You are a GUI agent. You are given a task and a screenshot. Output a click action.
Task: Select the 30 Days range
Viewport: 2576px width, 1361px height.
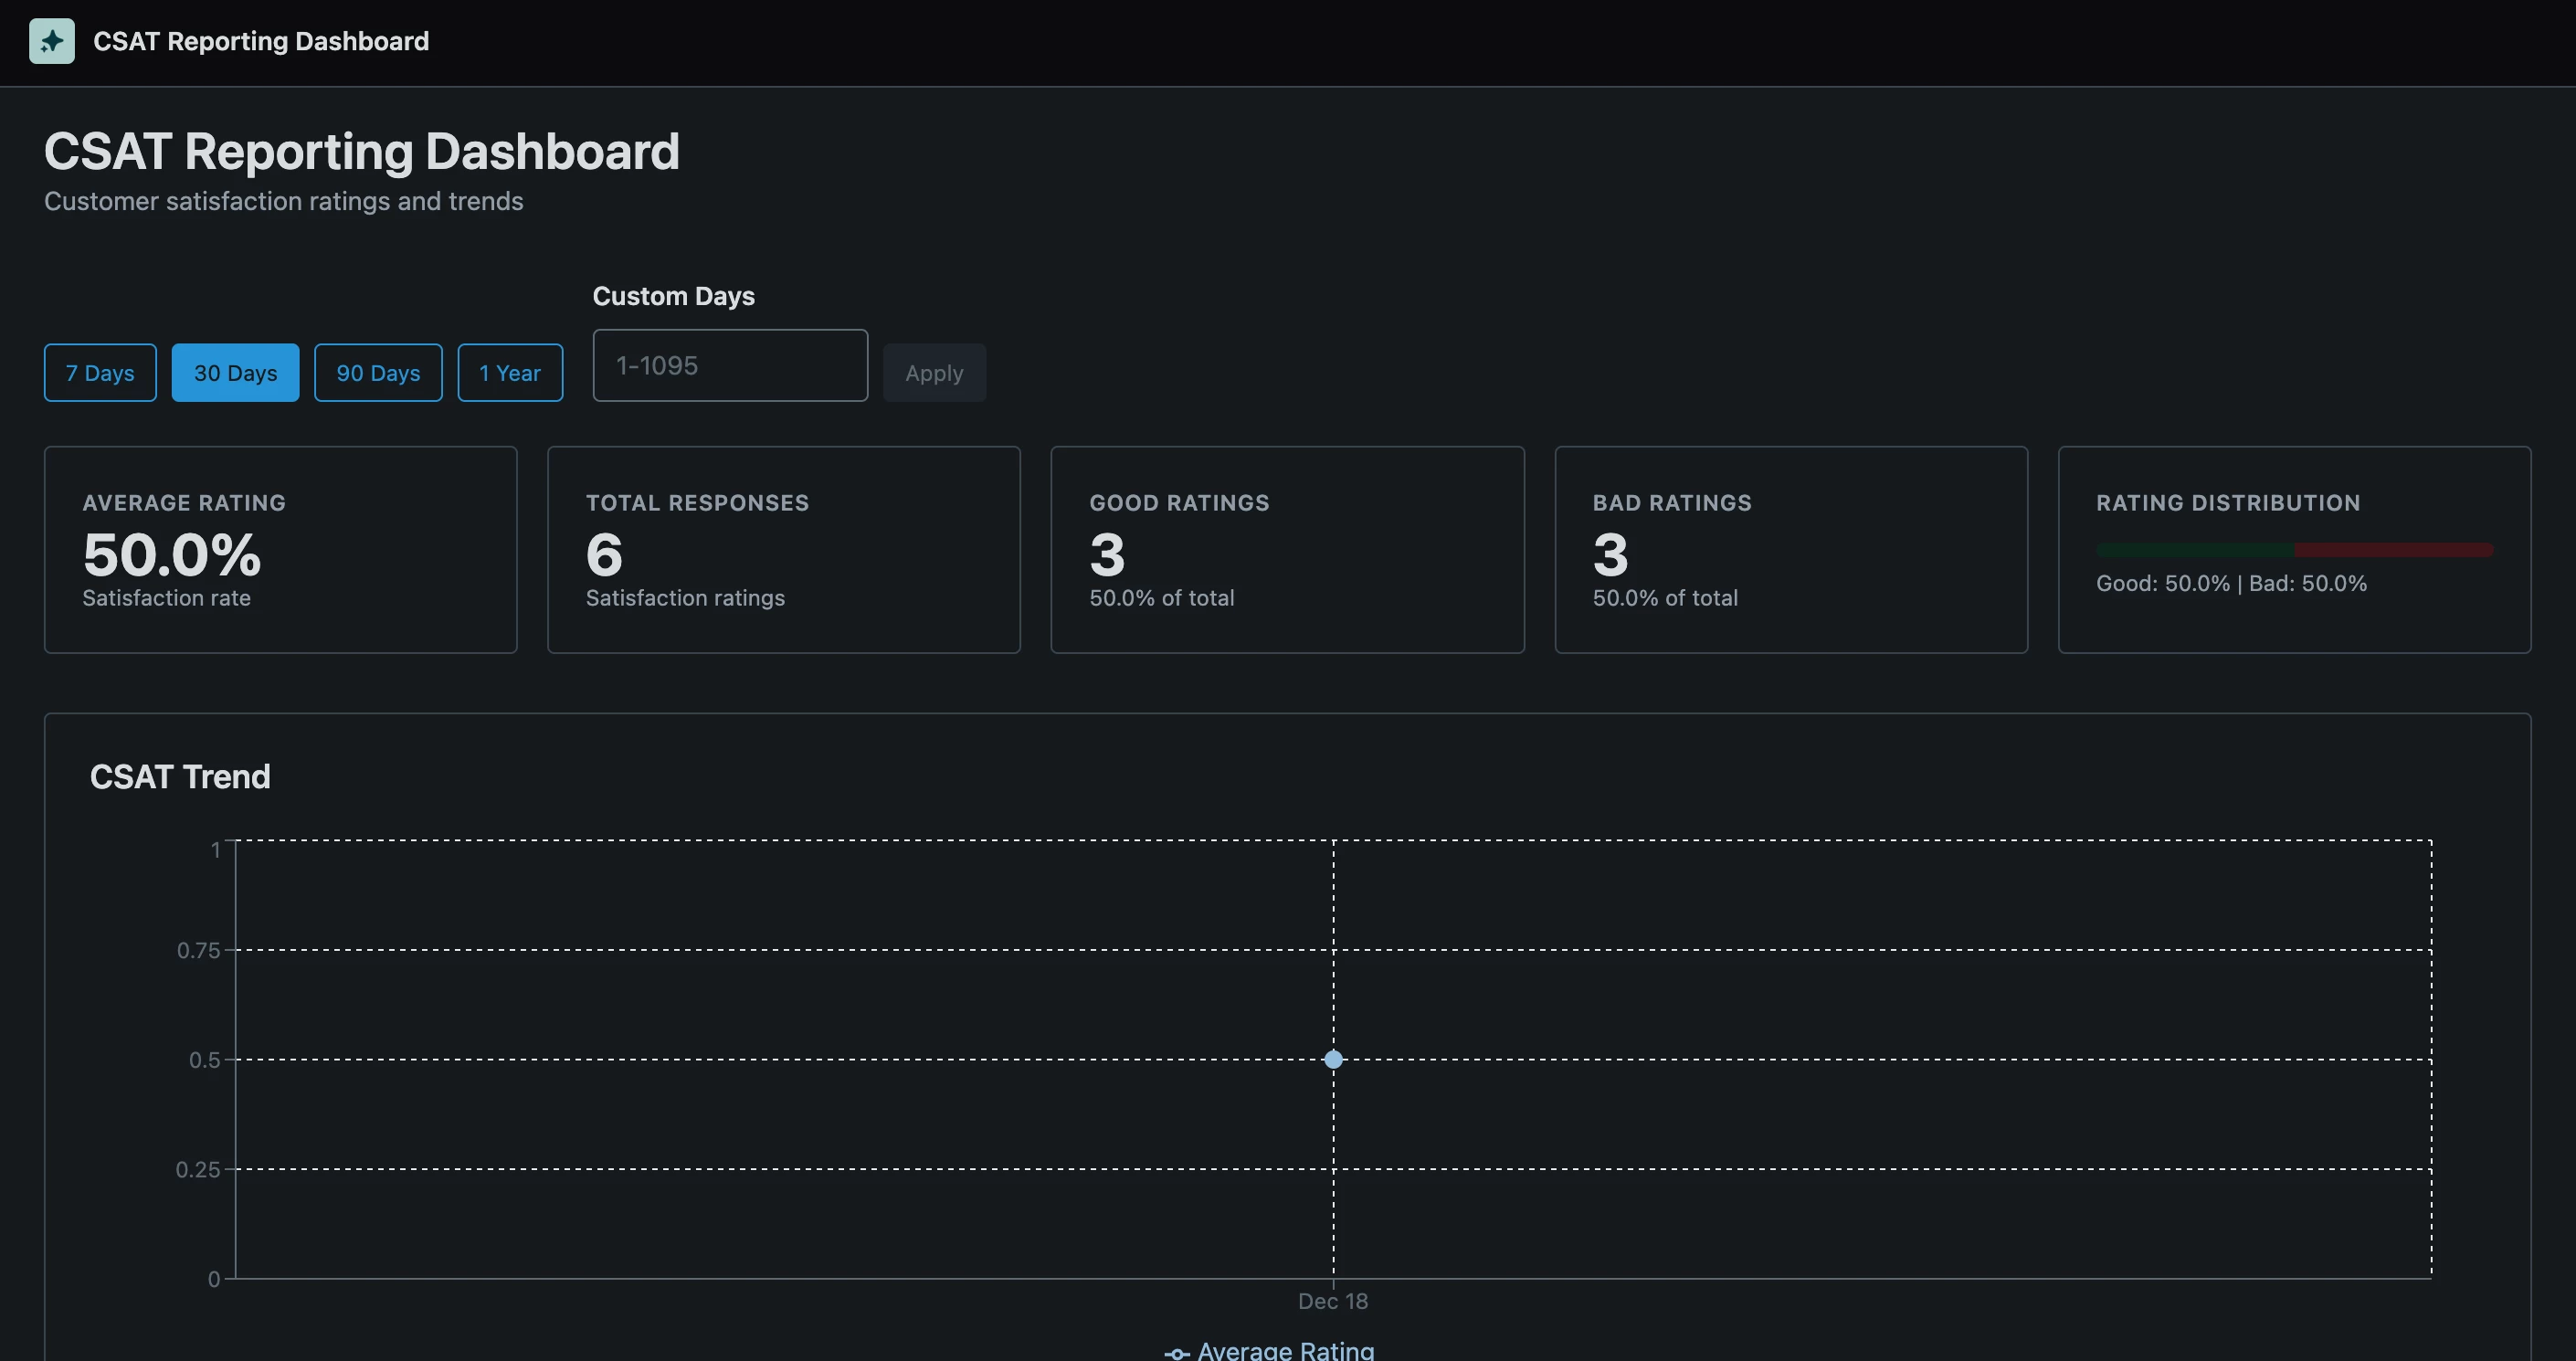[235, 373]
